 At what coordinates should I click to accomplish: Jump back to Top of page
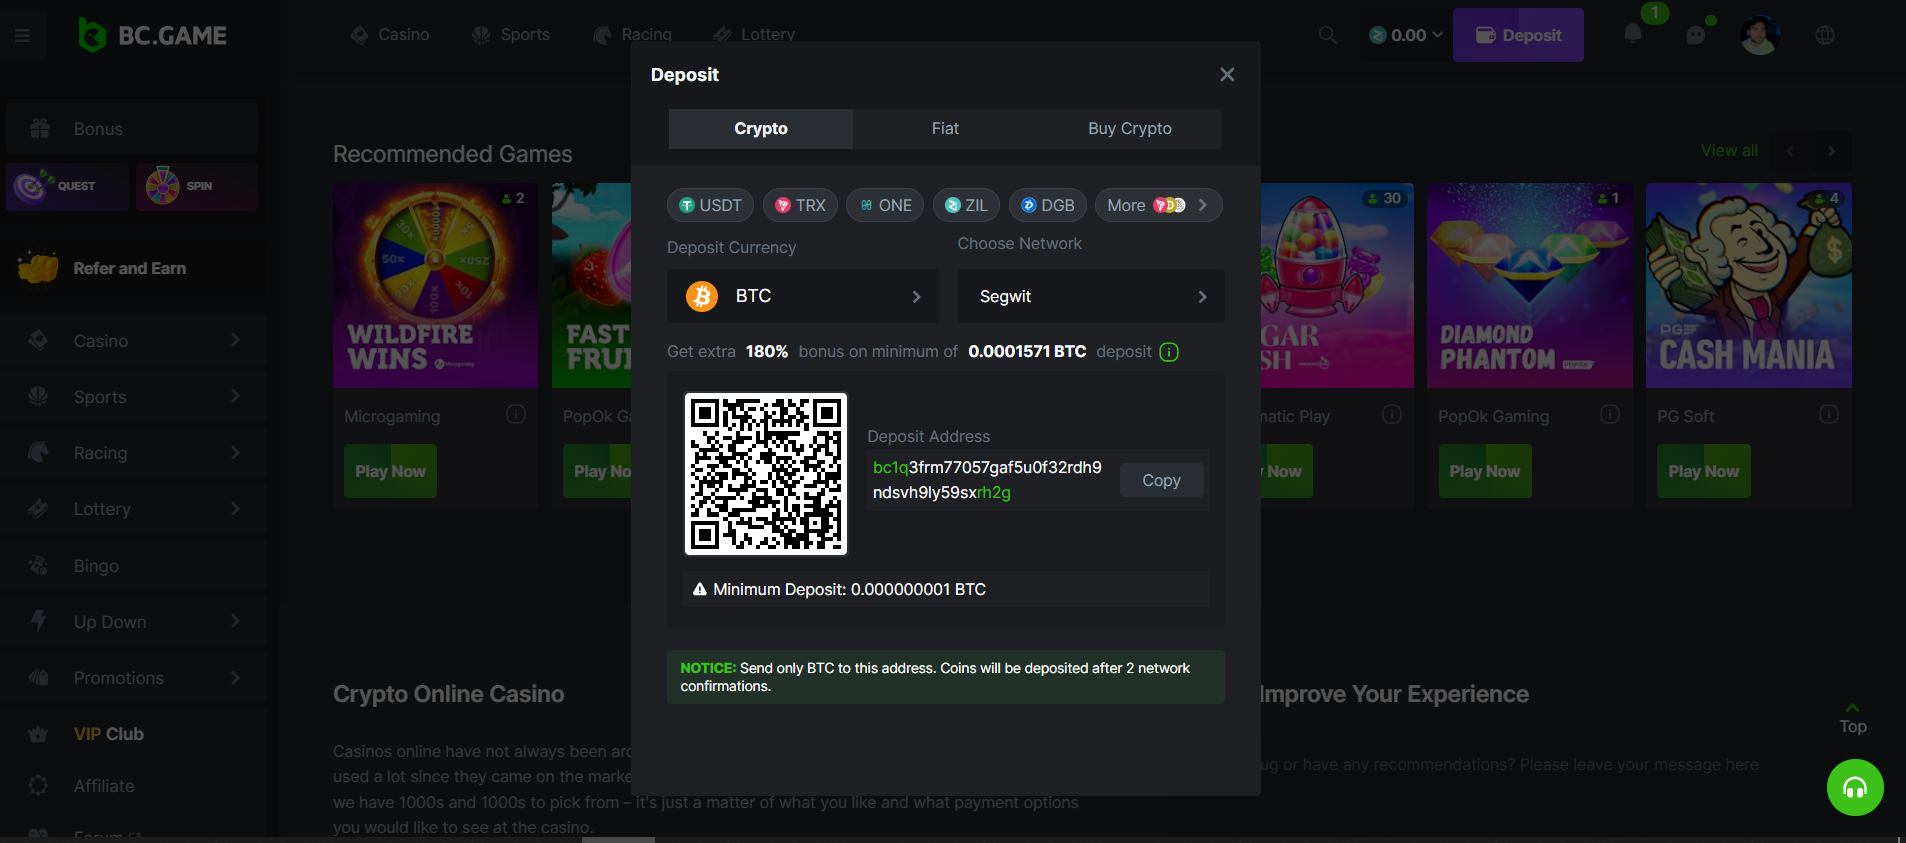(x=1853, y=719)
